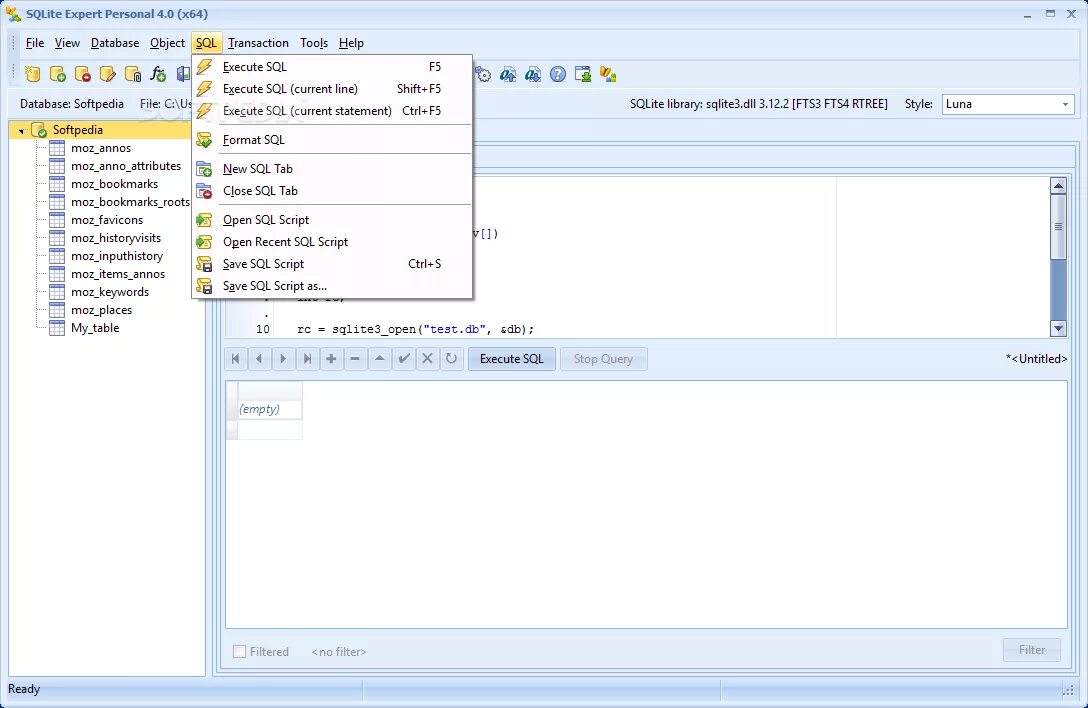Screen dimensions: 1088x708
Task: Select the moz_favicons table
Action: click(x=107, y=220)
